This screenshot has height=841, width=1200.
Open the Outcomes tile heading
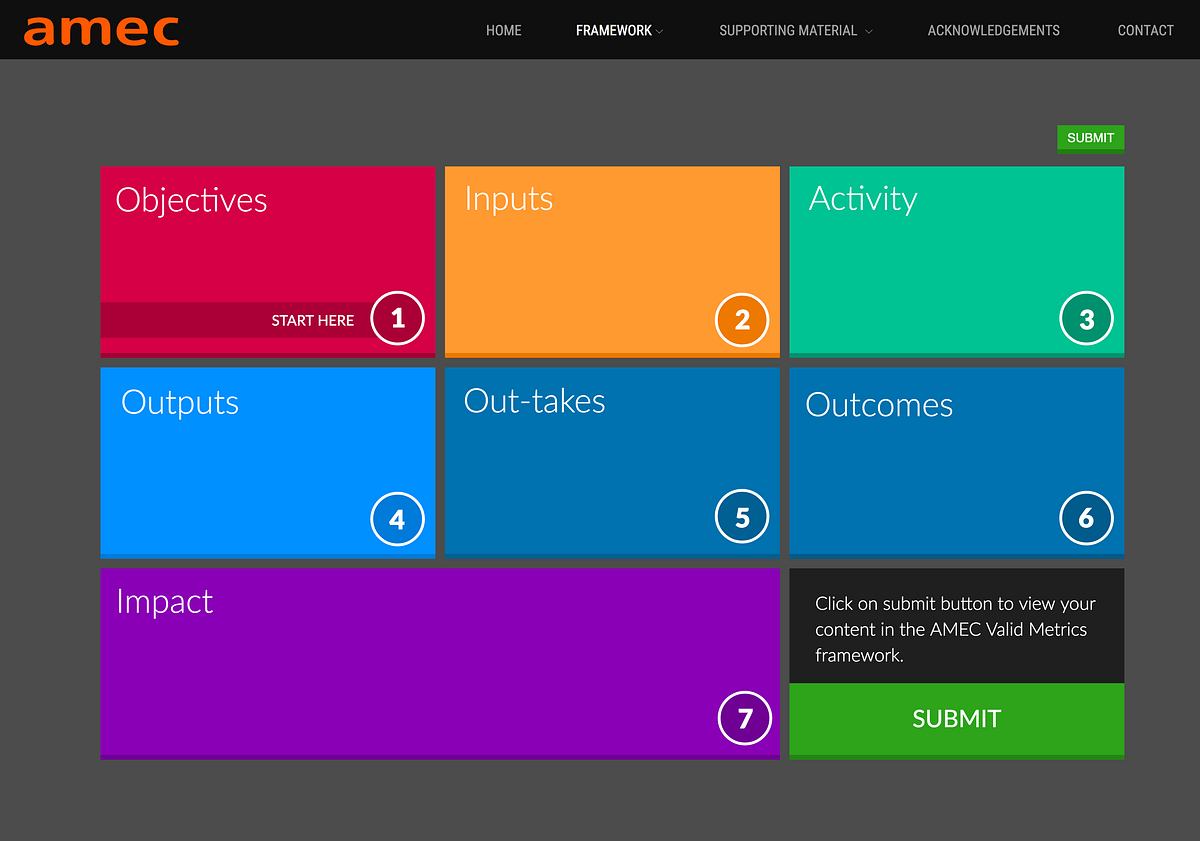[x=879, y=405]
